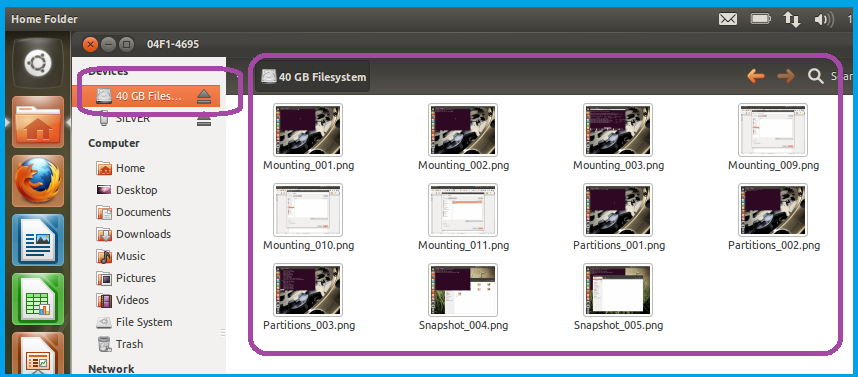The width and height of the screenshot is (858, 377).
Task: Open the network indicator menu
Action: click(x=792, y=20)
